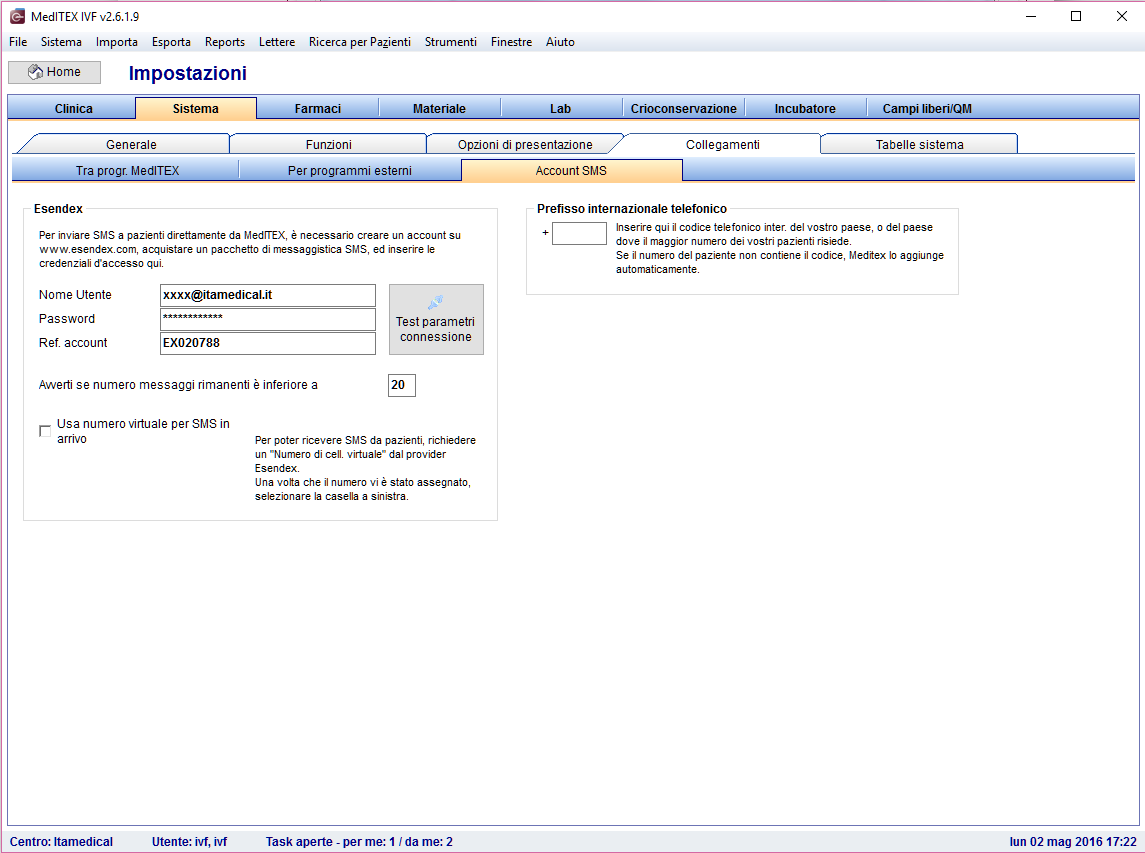This screenshot has width=1145, height=853.
Task: Open the Sistema menu in menu bar
Action: (x=61, y=42)
